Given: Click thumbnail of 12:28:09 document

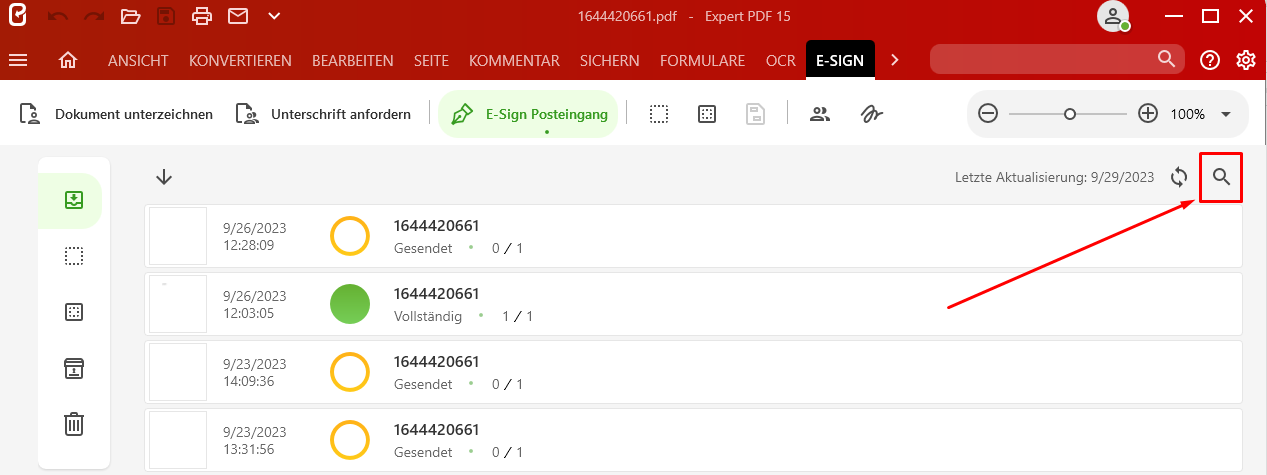Looking at the screenshot, I should pos(177,236).
